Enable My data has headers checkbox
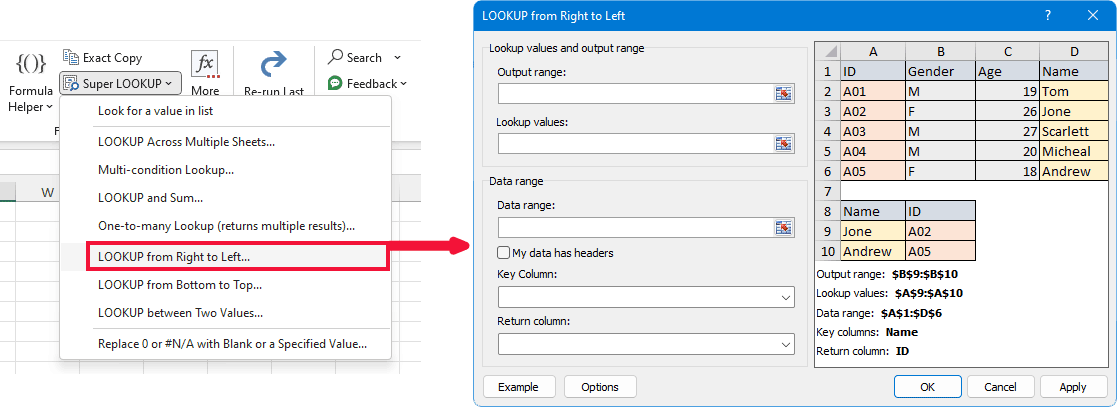 click(504, 253)
